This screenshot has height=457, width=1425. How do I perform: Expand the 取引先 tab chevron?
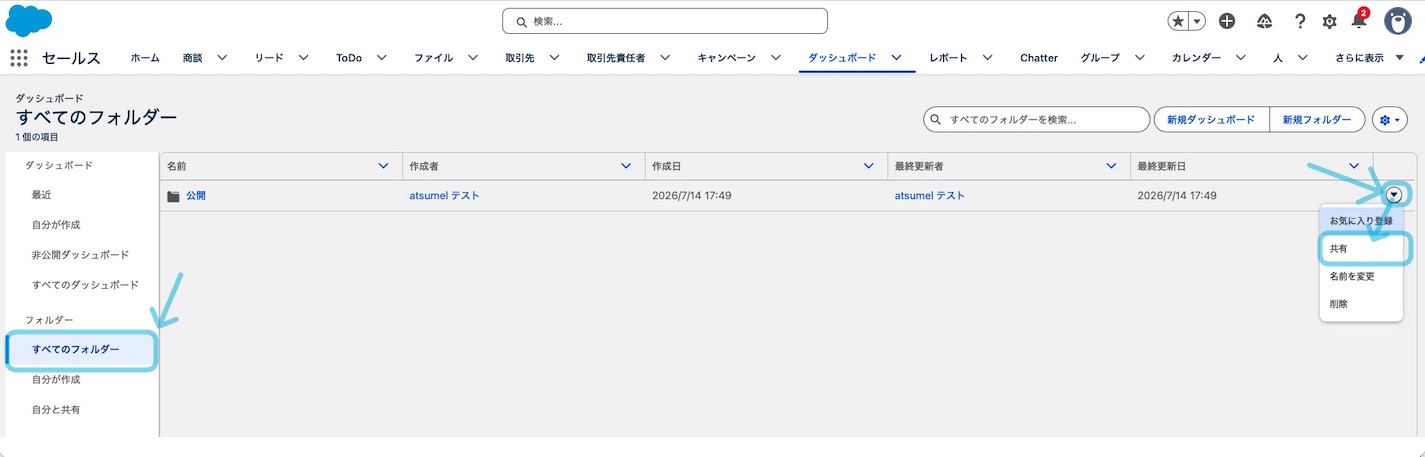[x=554, y=58]
